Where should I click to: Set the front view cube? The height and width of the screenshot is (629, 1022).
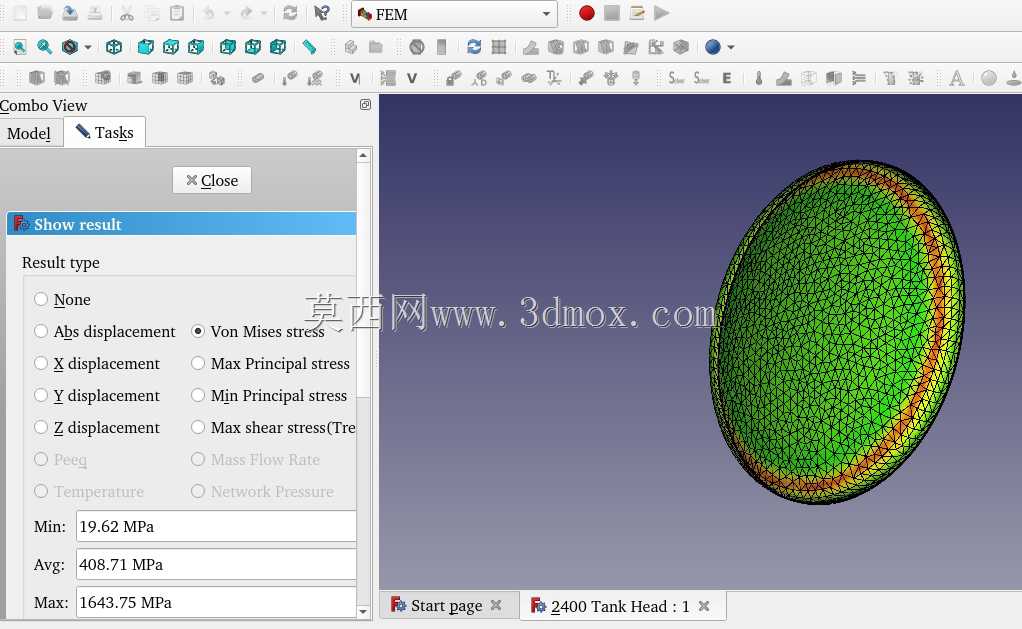pyautogui.click(x=145, y=47)
